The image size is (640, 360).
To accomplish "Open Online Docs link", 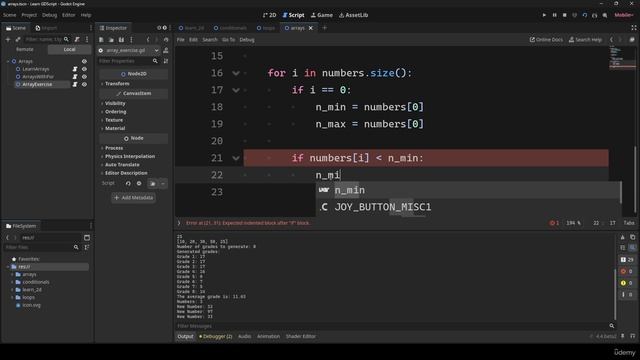I will pyautogui.click(x=546, y=40).
